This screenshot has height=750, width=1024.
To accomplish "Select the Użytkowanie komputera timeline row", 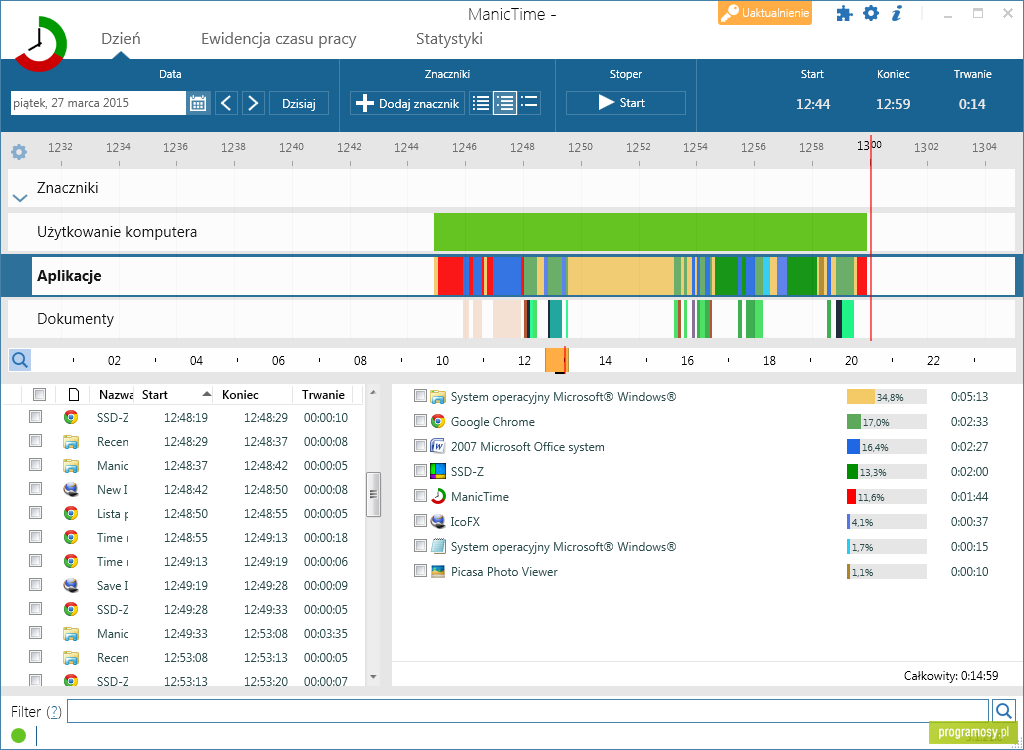I will pyautogui.click(x=511, y=231).
